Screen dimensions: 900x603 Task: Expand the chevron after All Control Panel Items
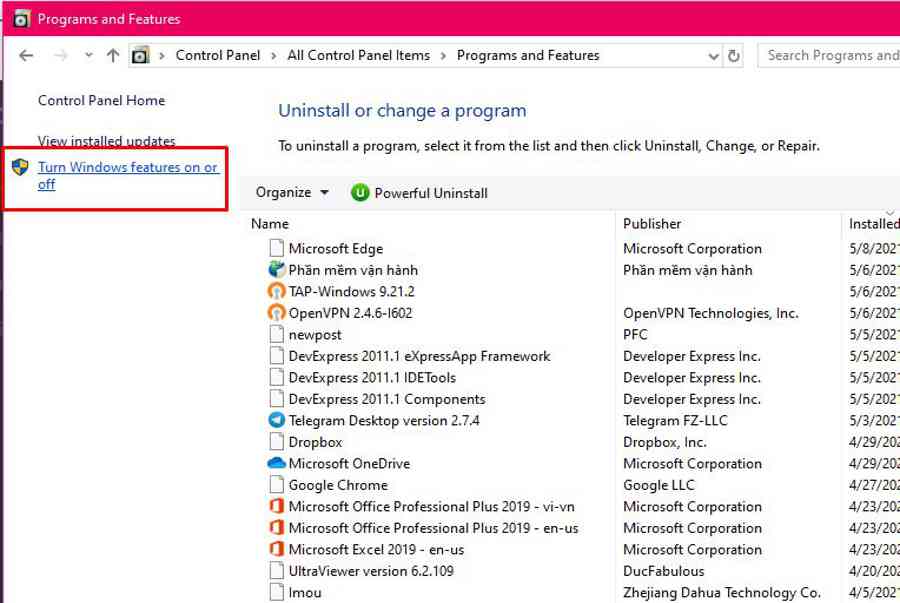(x=443, y=56)
